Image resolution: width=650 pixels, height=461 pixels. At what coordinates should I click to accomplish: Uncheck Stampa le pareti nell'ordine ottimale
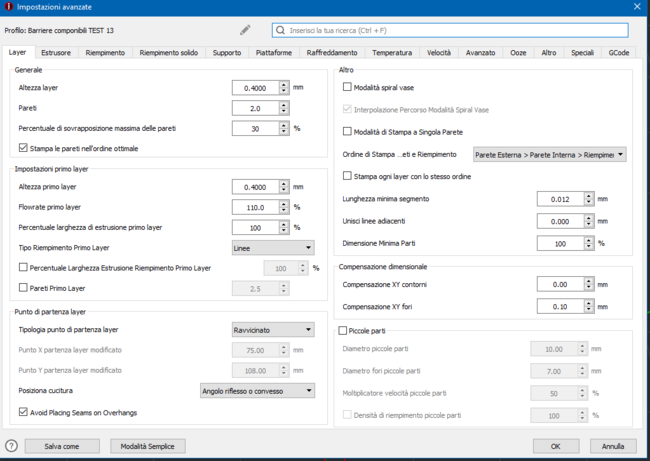(x=24, y=148)
